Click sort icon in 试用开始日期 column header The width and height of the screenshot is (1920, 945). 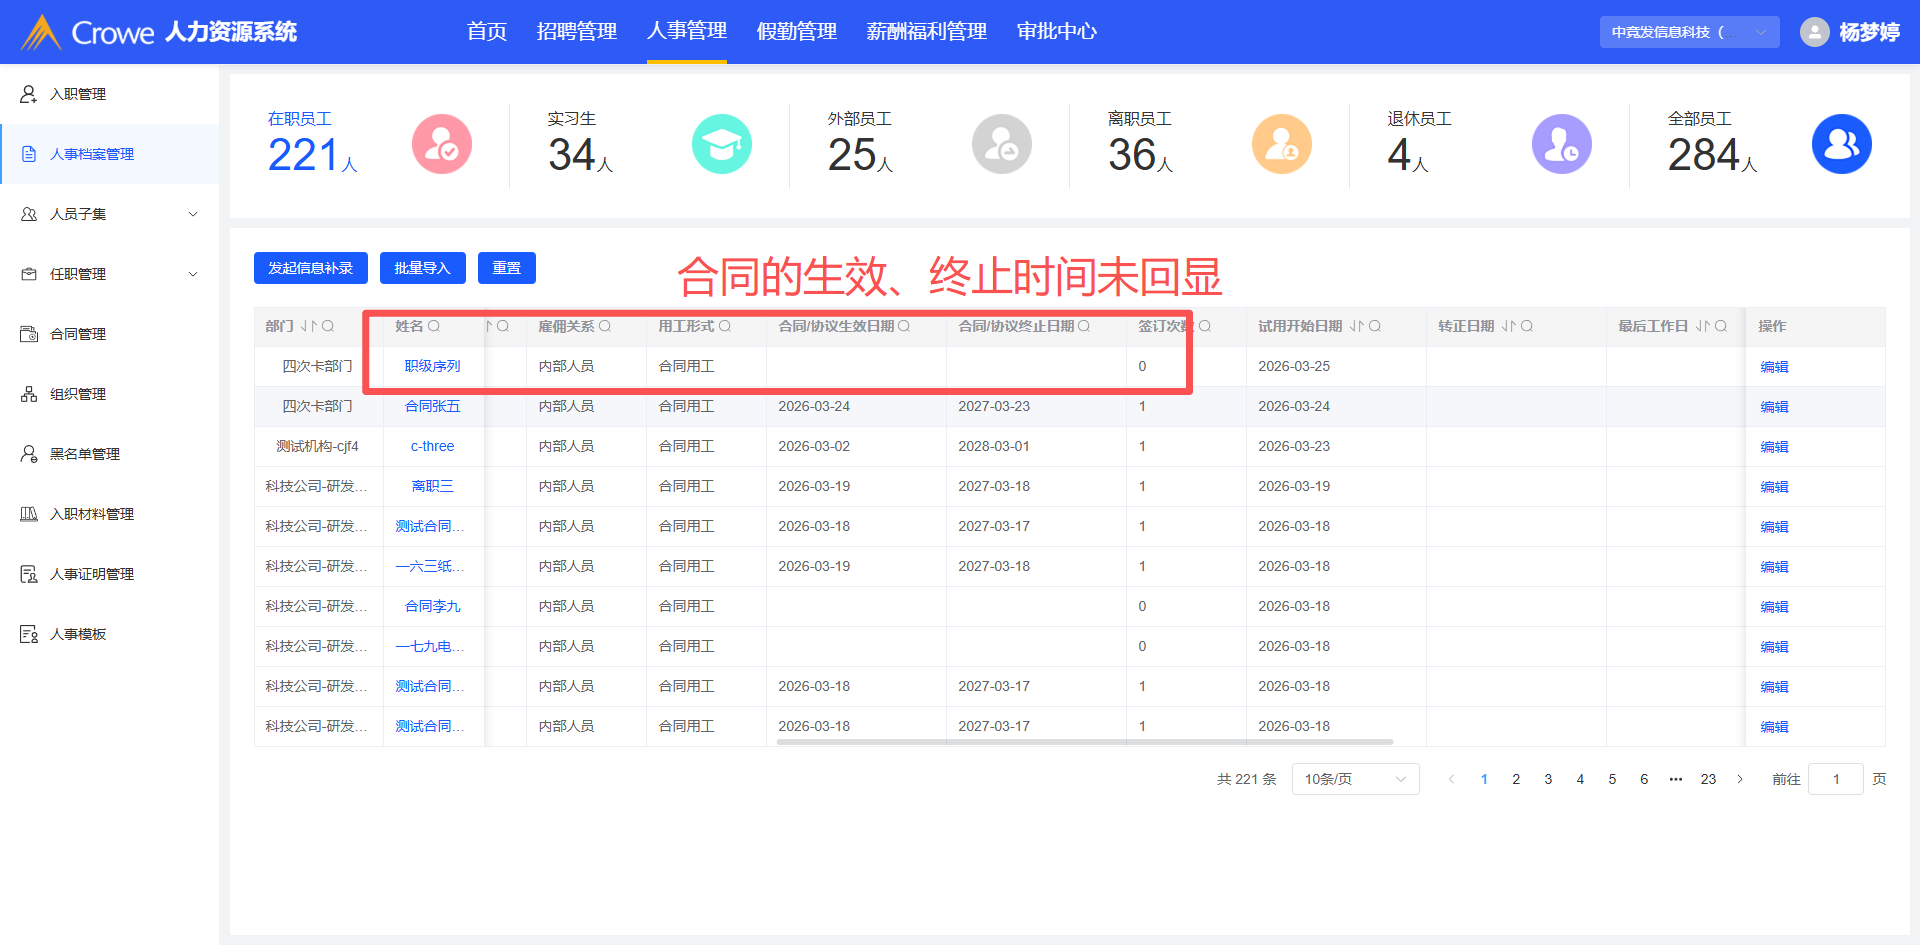coord(1356,326)
